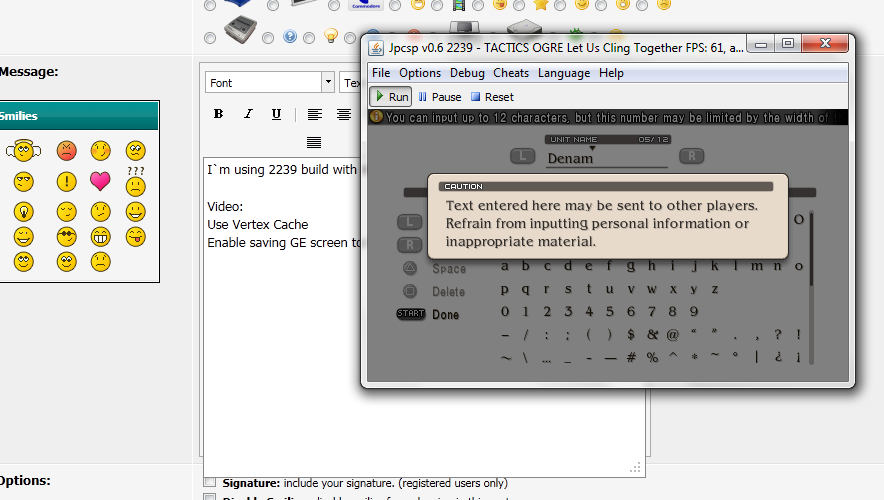The image size is (884, 500).
Task: Reset the emulator
Action: click(x=492, y=97)
